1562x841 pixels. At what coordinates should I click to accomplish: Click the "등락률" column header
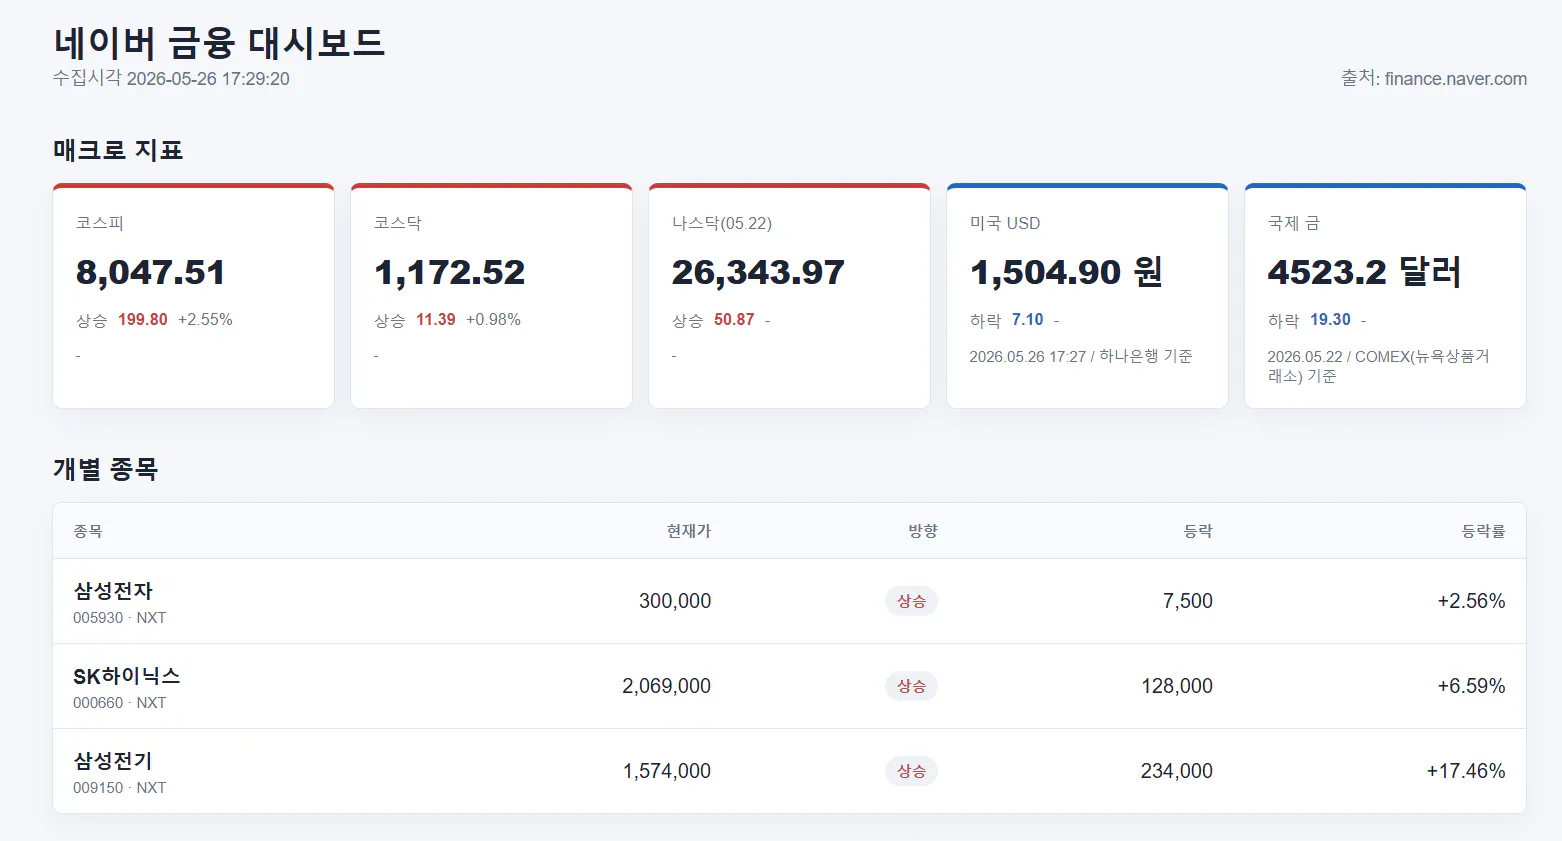[1484, 531]
